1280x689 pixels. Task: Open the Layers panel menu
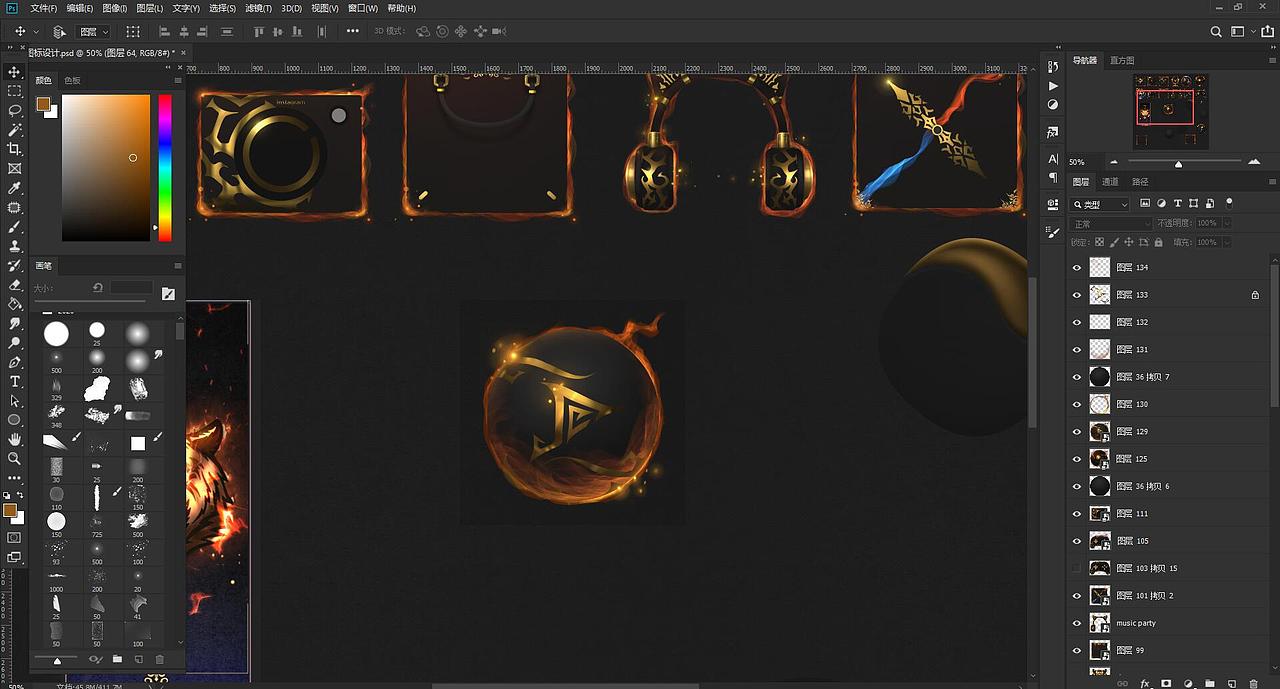[x=1271, y=182]
